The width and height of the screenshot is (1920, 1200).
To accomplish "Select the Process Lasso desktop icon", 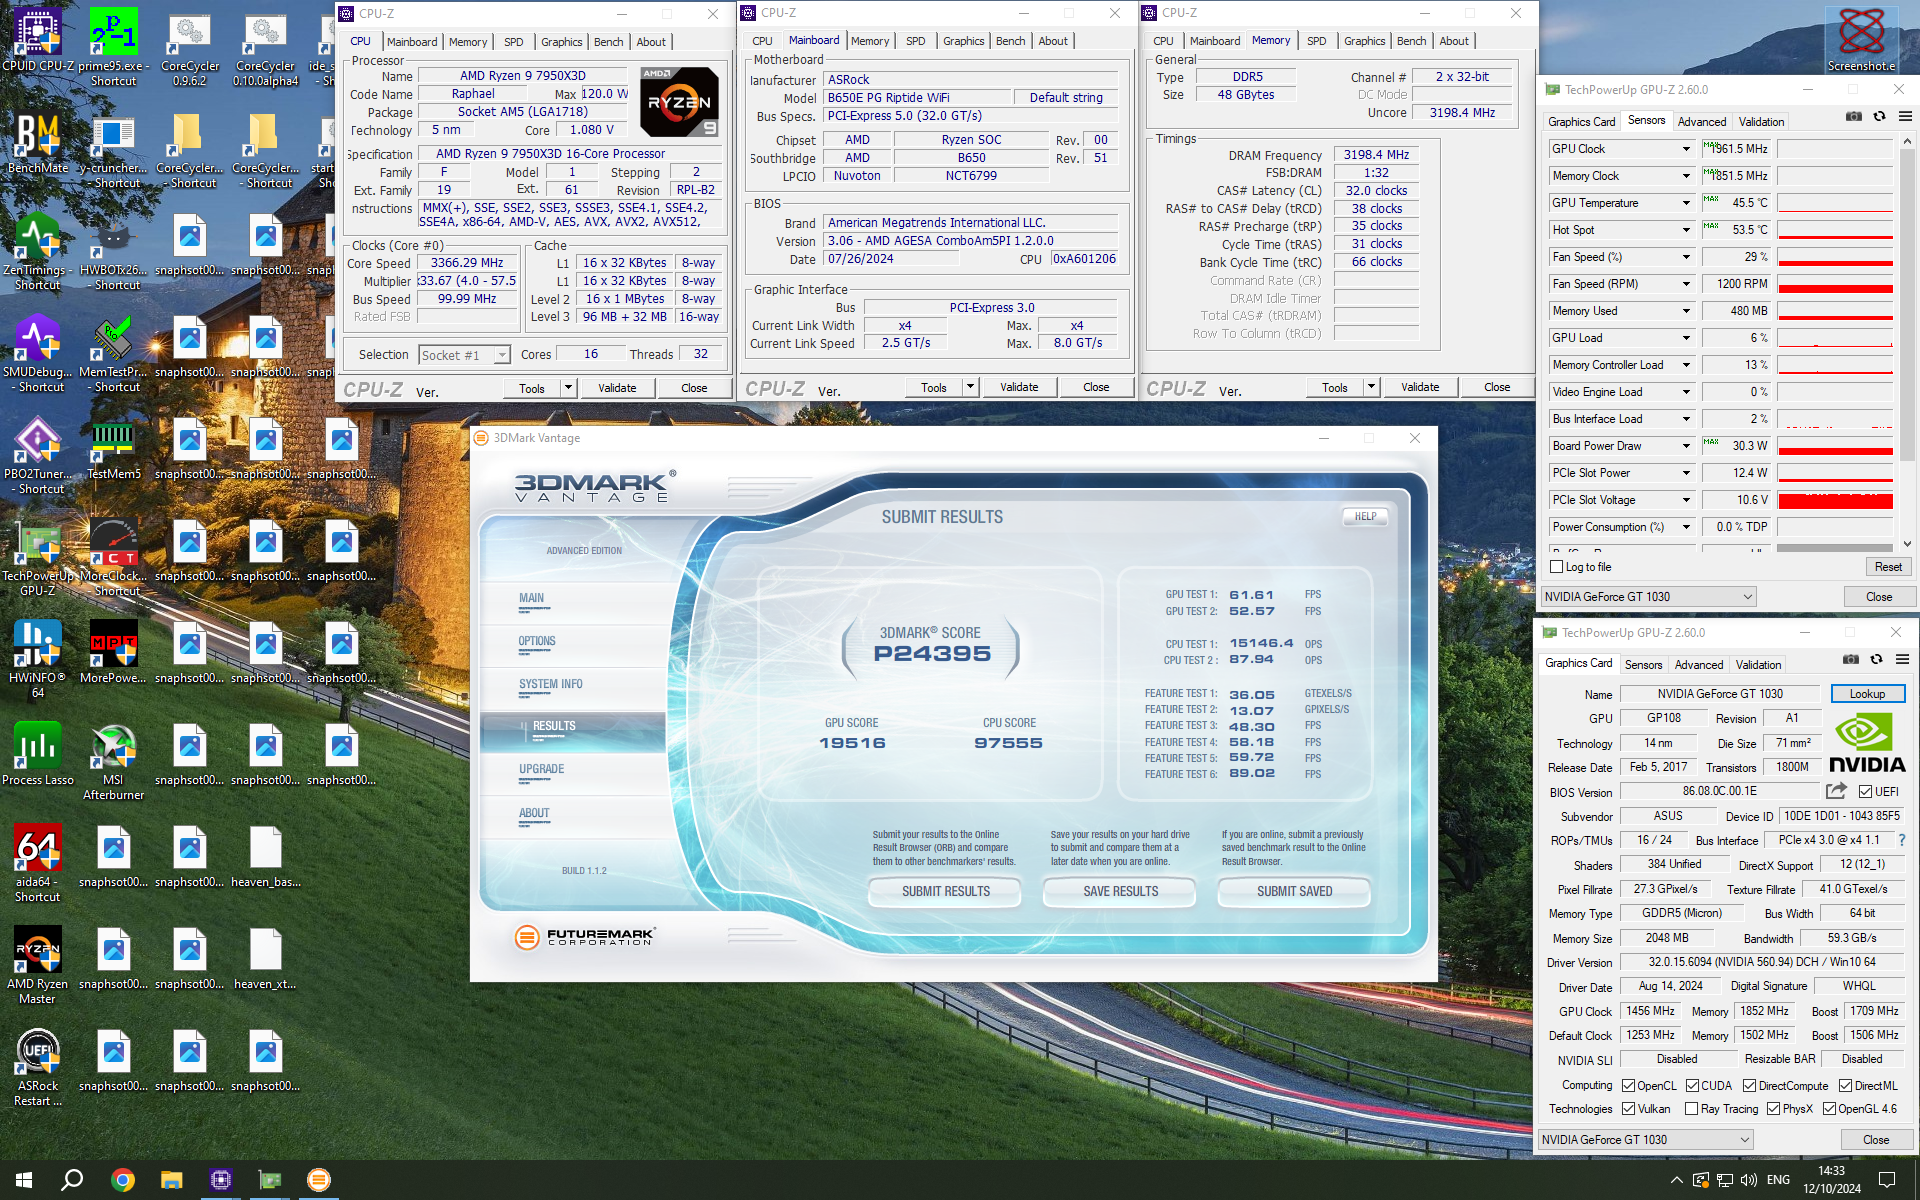I will click(38, 753).
